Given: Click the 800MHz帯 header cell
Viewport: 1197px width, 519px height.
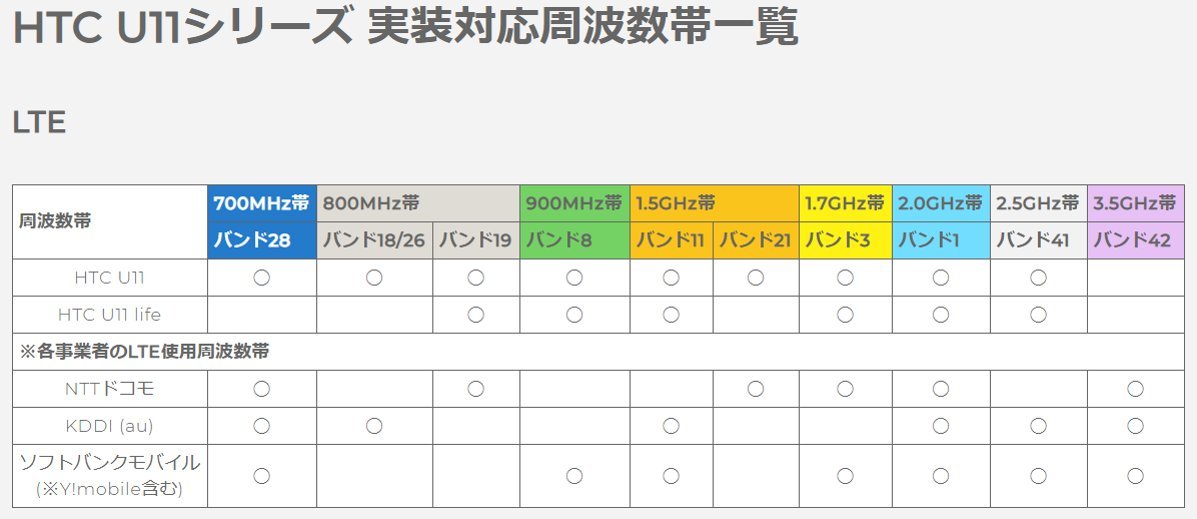Looking at the screenshot, I should [418, 203].
